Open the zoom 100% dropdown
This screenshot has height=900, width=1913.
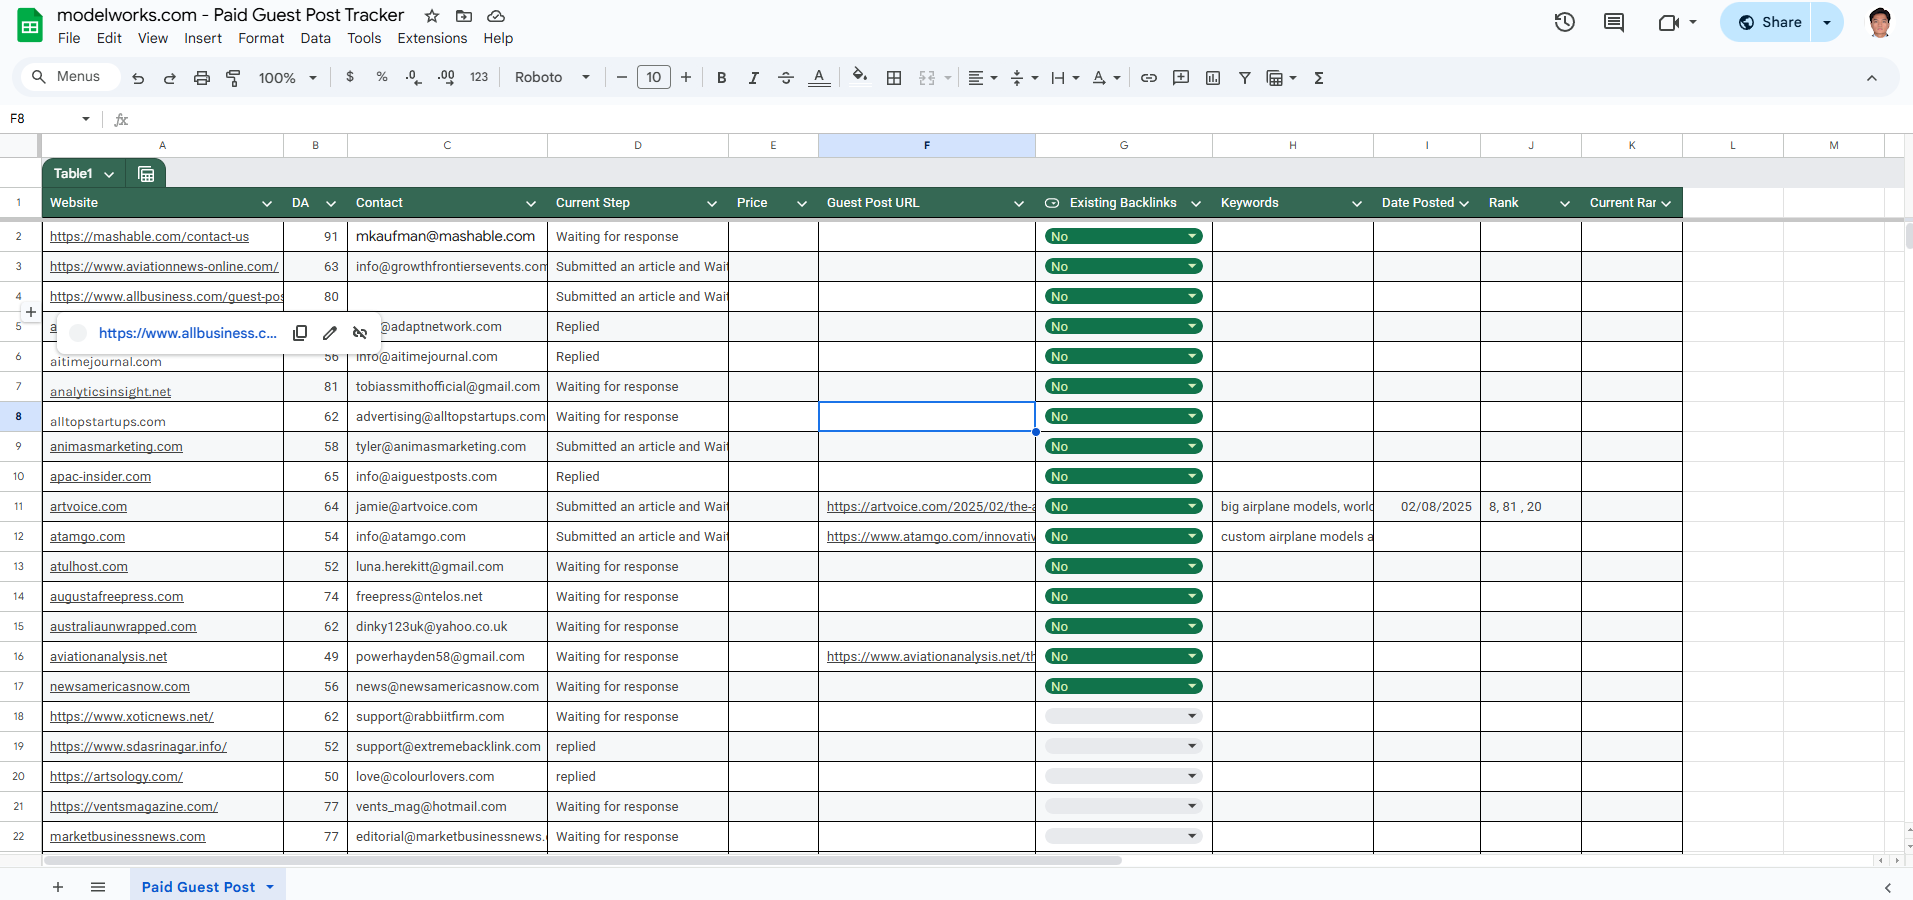coord(287,78)
